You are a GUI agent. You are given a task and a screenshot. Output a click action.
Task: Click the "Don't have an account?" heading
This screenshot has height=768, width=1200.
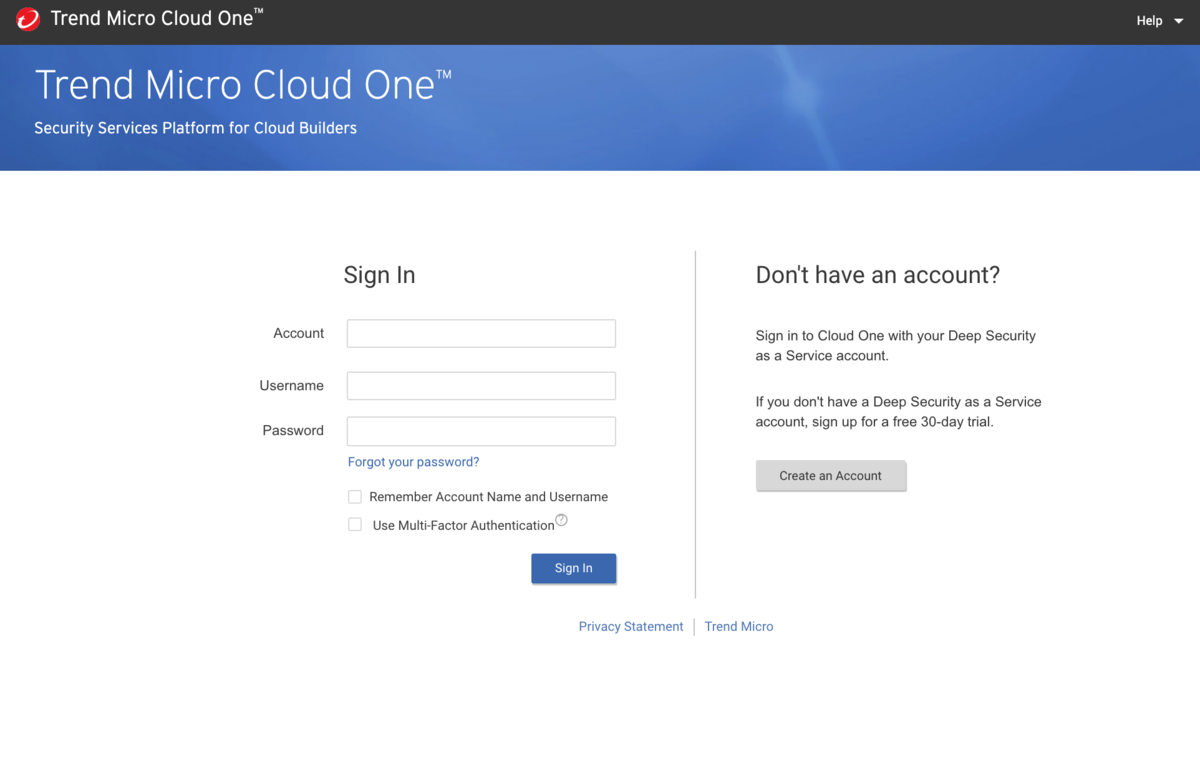click(878, 275)
